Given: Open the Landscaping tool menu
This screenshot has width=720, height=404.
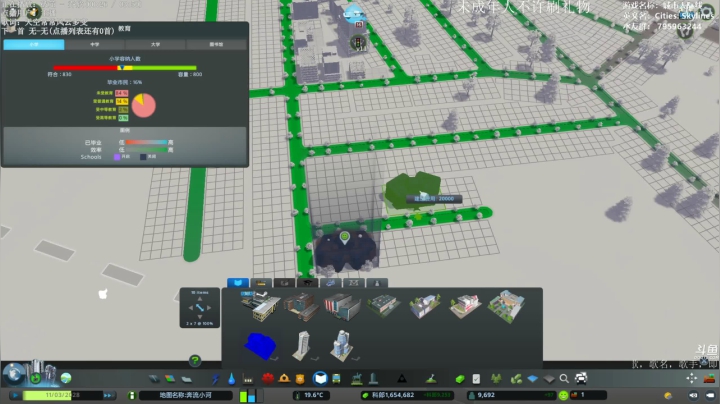Looking at the screenshot, I should tap(431, 379).
